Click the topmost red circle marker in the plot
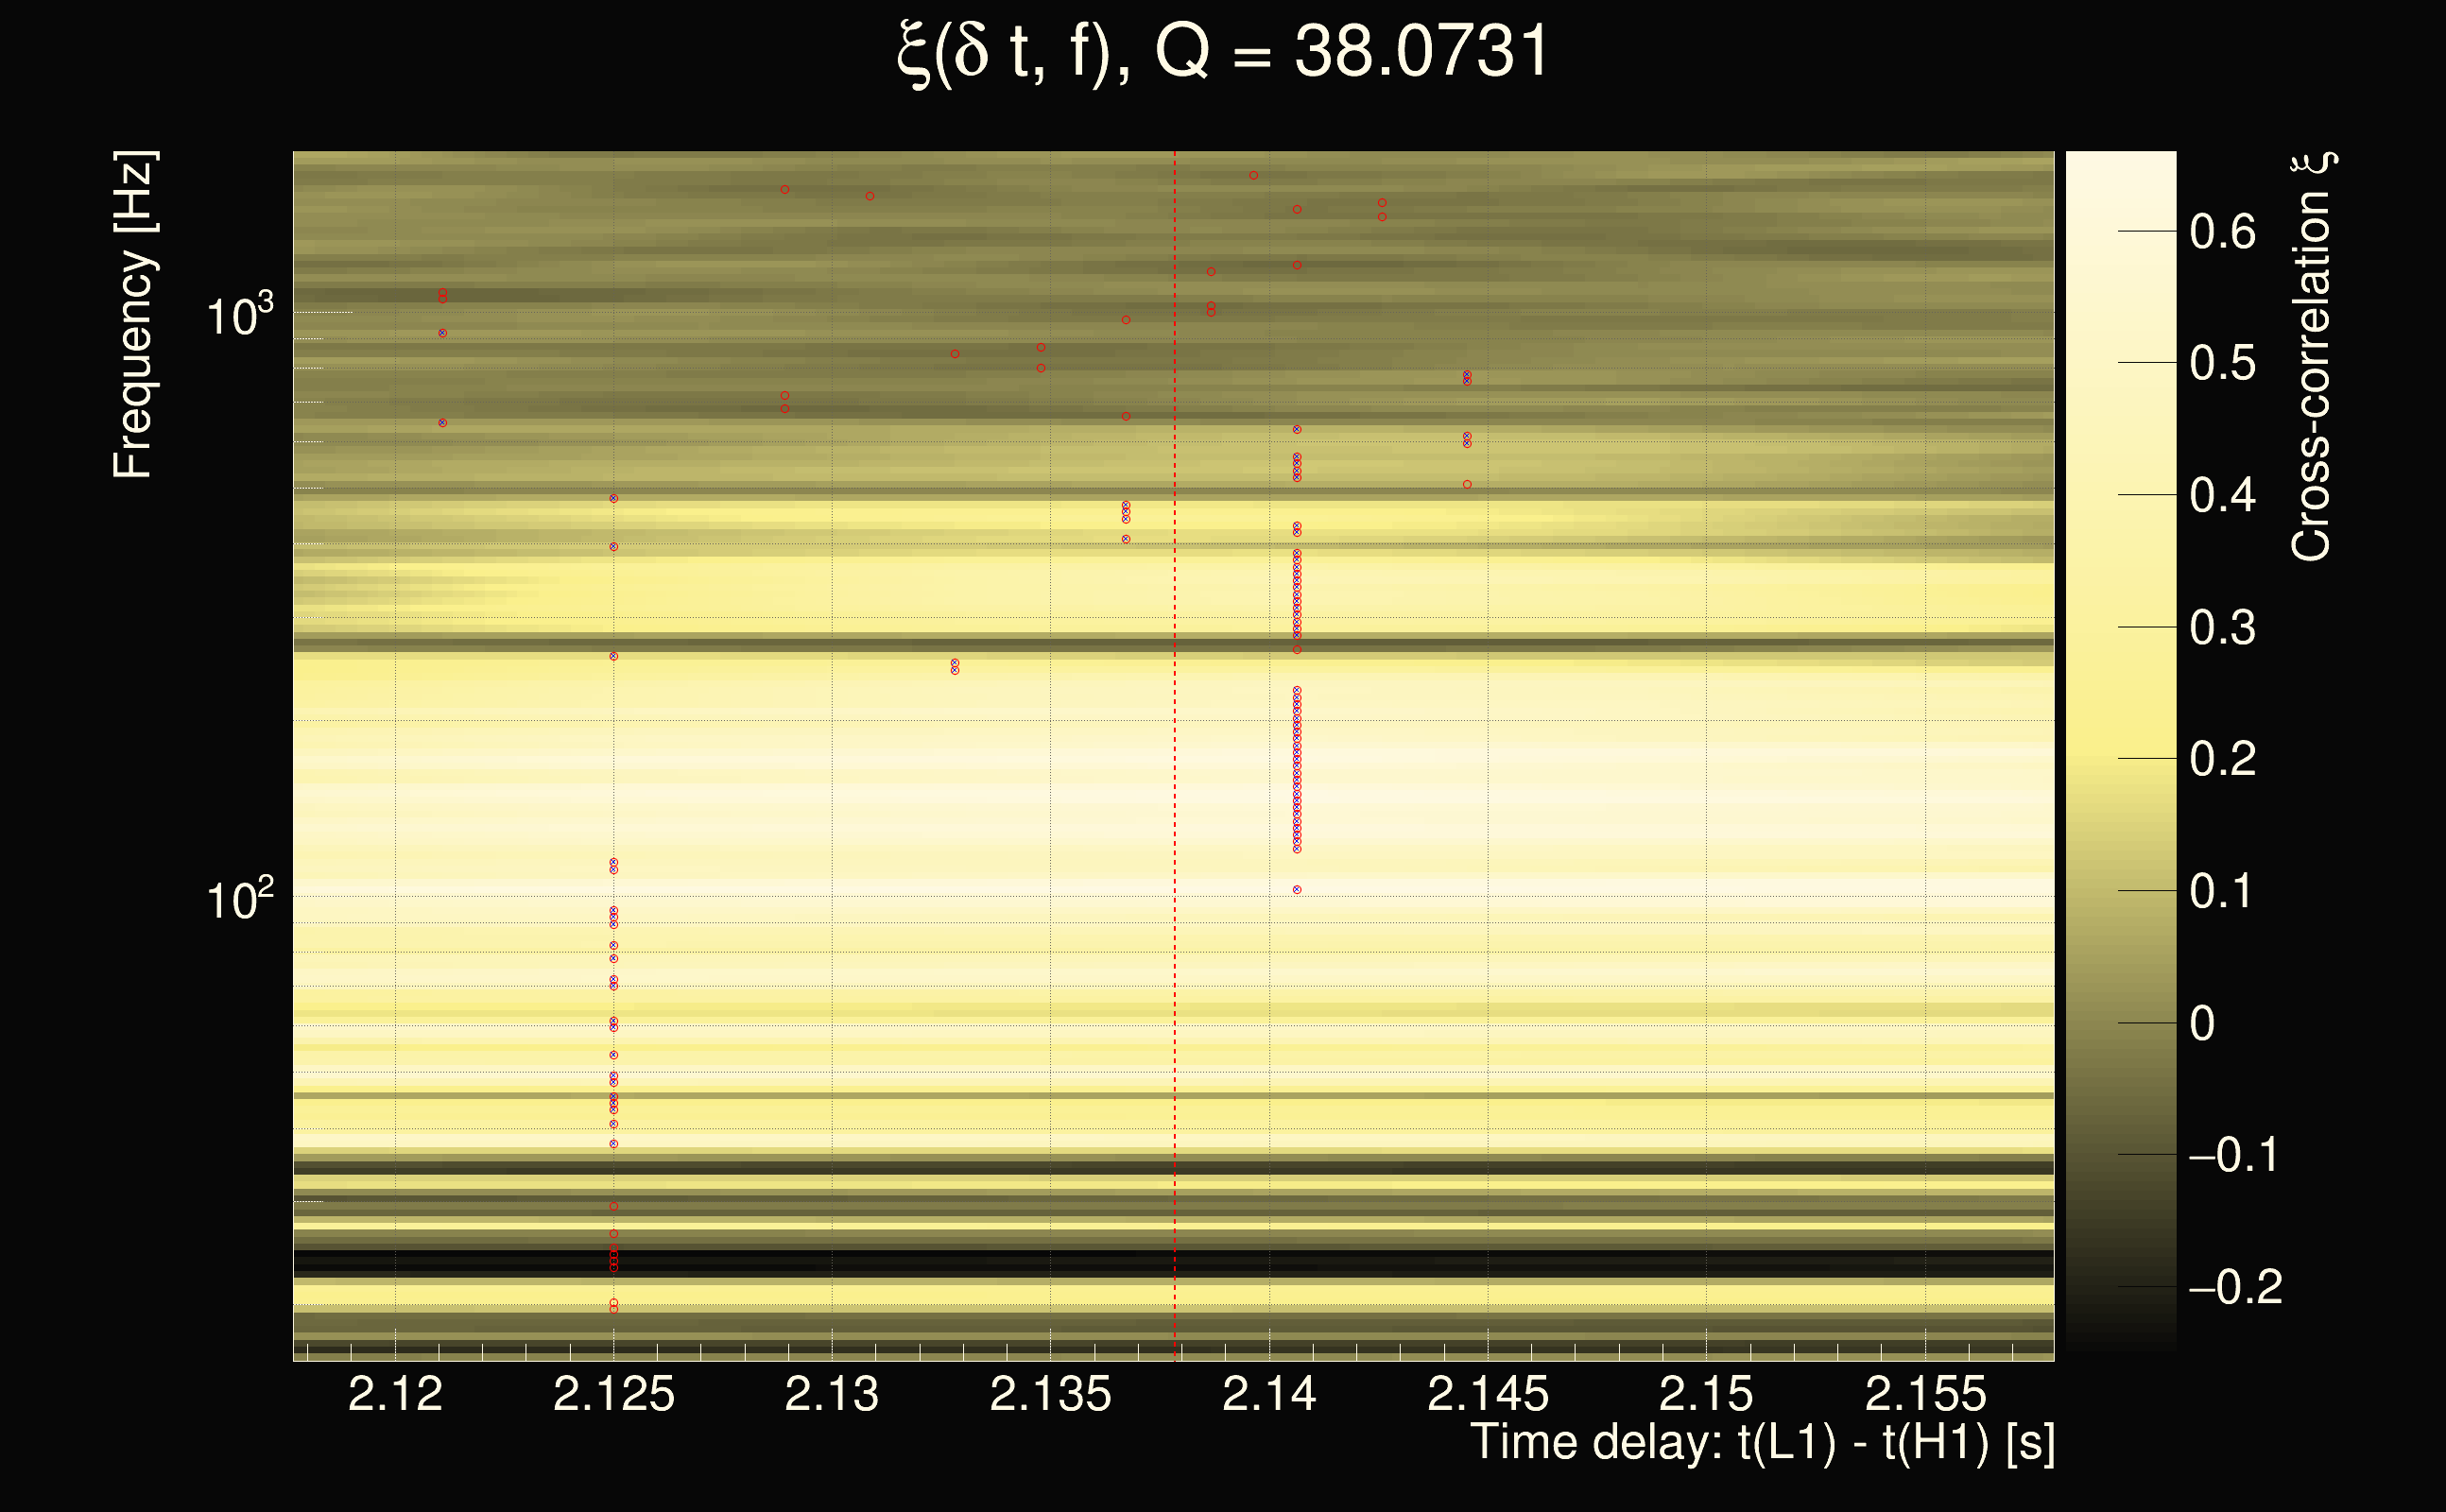Image resolution: width=2446 pixels, height=1512 pixels. [x=1253, y=175]
